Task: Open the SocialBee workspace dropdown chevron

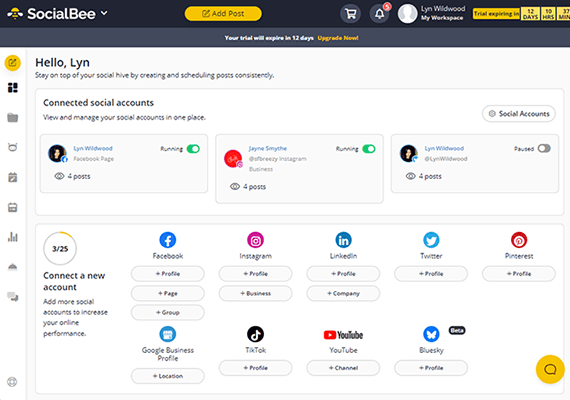Action: pyautogui.click(x=104, y=13)
